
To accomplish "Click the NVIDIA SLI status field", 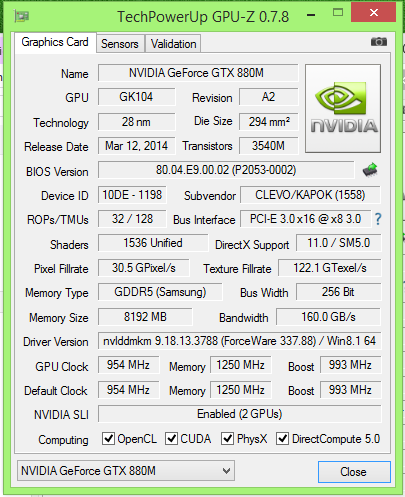I will (240, 414).
